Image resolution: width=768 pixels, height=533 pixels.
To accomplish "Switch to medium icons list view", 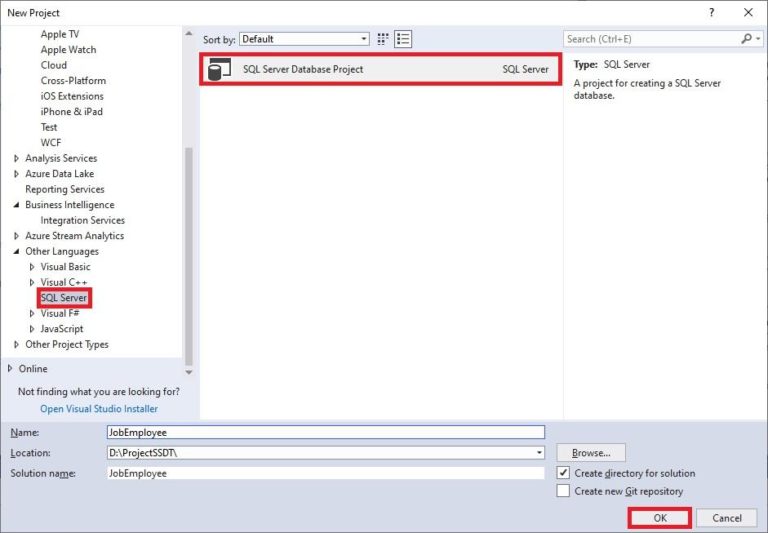I will tap(403, 39).
